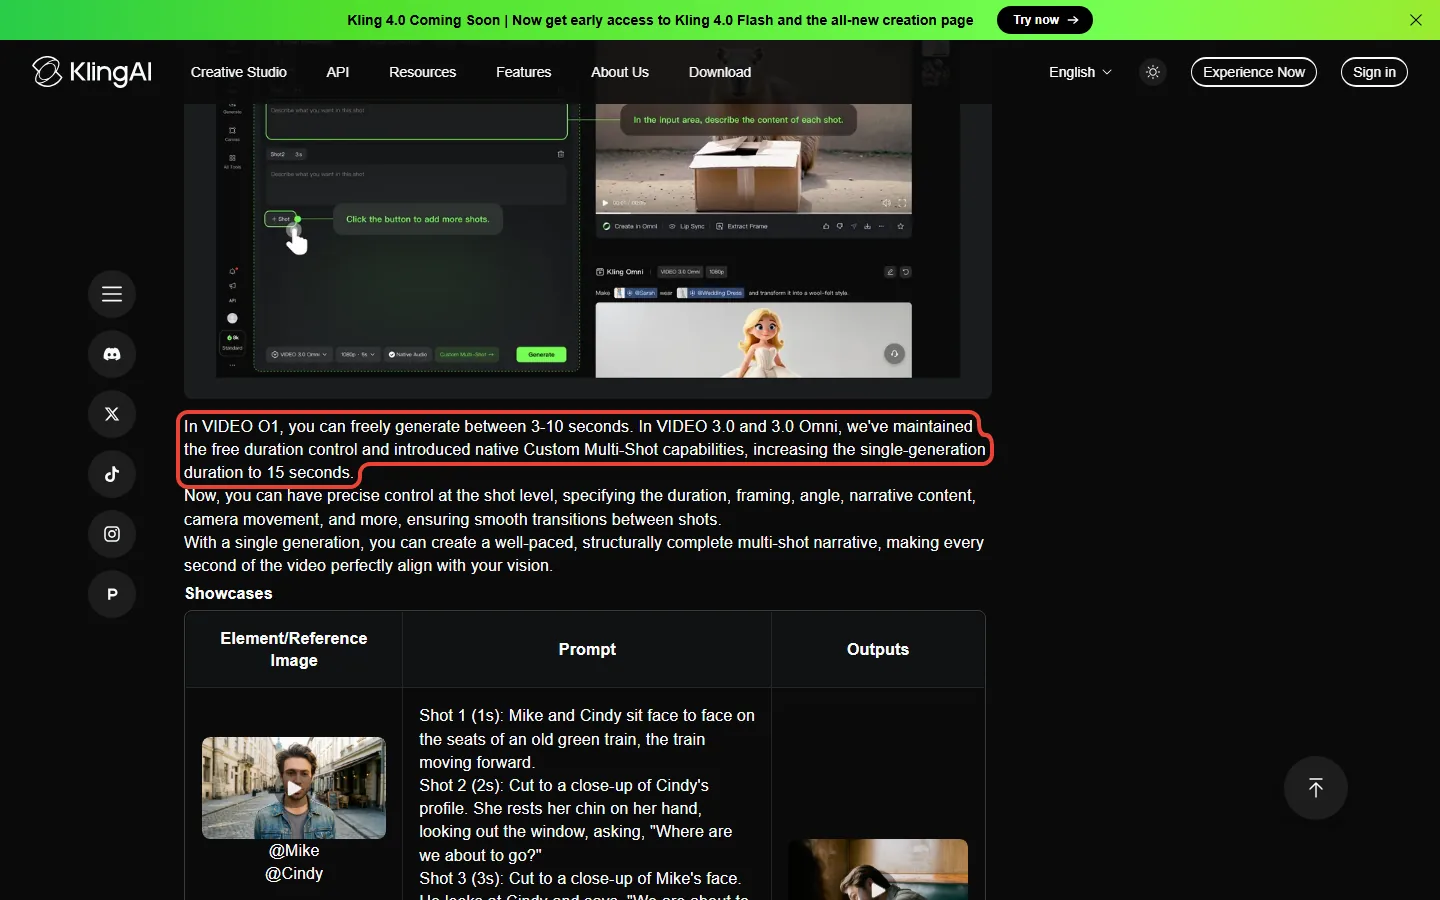Click the @Cindy label
Screen dimensions: 1440x900
tap(294, 873)
